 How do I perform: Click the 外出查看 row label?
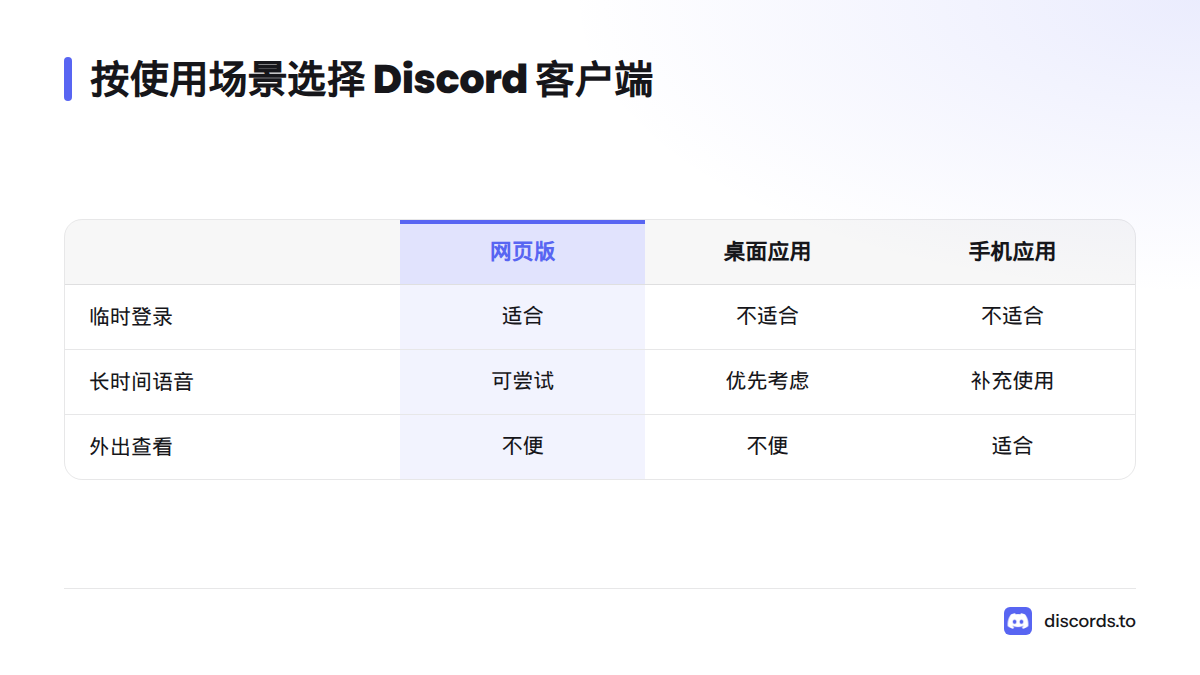coord(131,447)
